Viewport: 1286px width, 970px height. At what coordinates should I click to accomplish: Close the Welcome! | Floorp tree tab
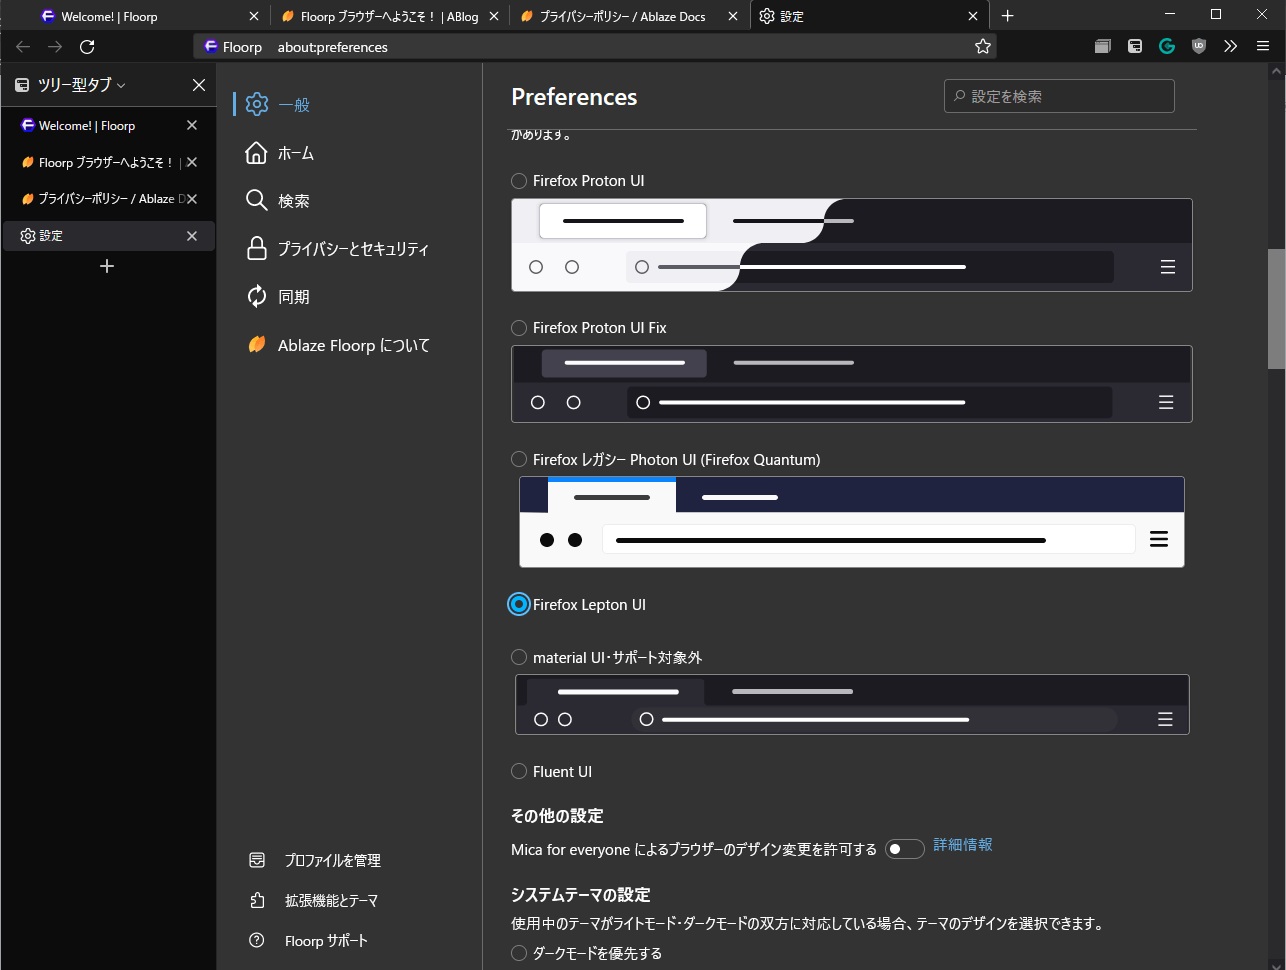click(192, 125)
